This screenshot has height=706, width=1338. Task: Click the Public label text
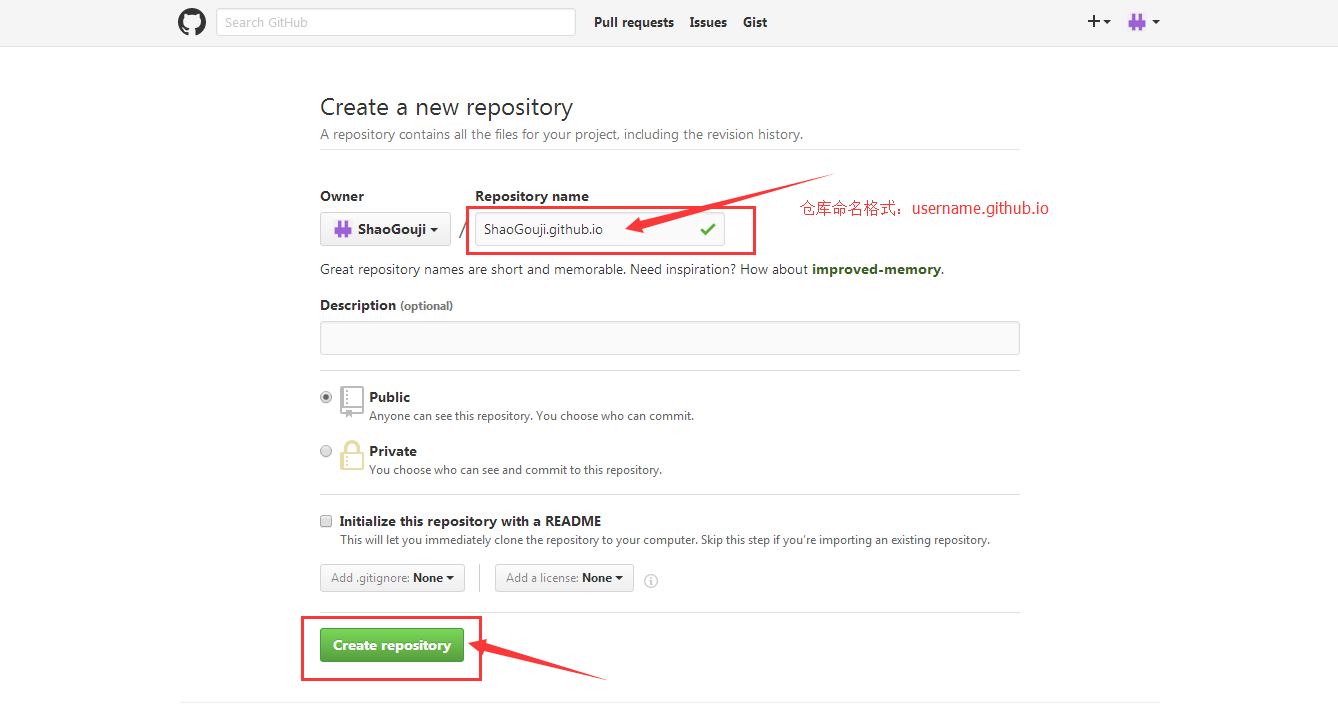390,397
